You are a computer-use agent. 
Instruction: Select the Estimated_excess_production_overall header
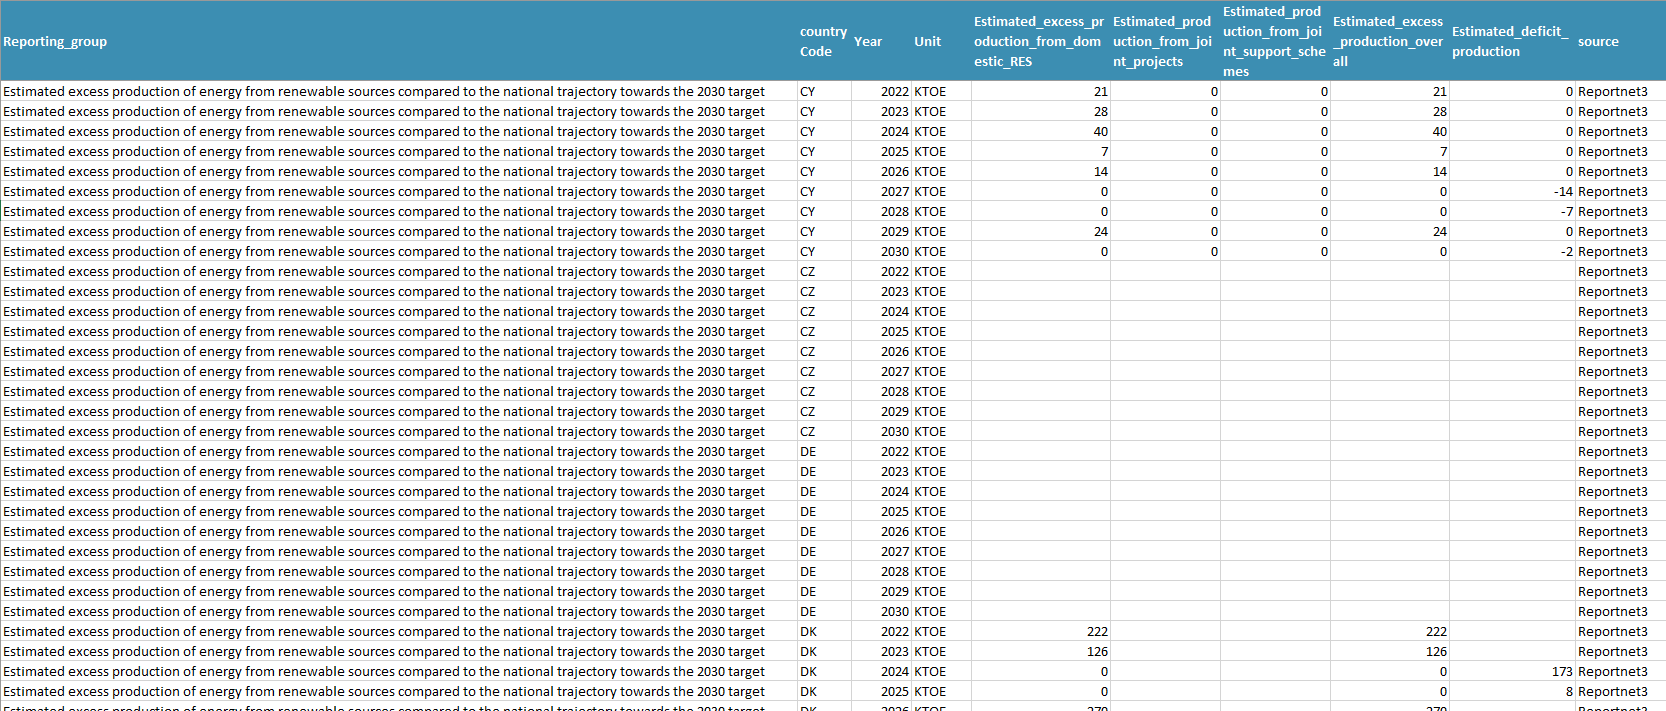click(1388, 41)
